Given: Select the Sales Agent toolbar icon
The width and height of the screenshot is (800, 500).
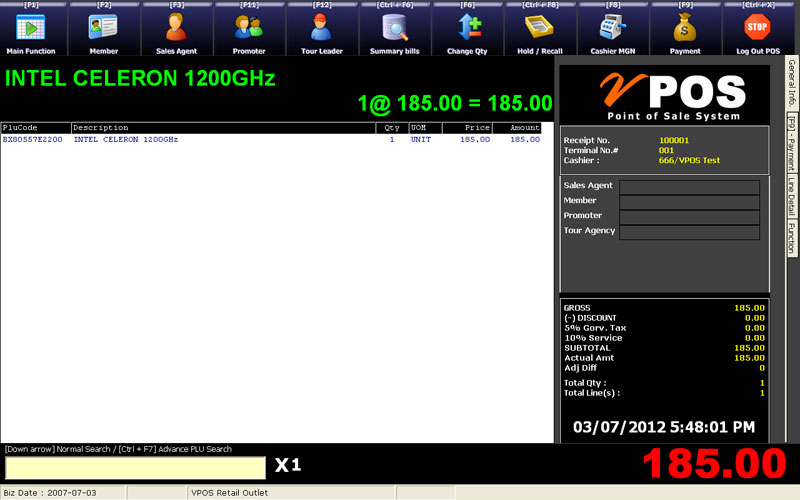Looking at the screenshot, I should pos(176,29).
